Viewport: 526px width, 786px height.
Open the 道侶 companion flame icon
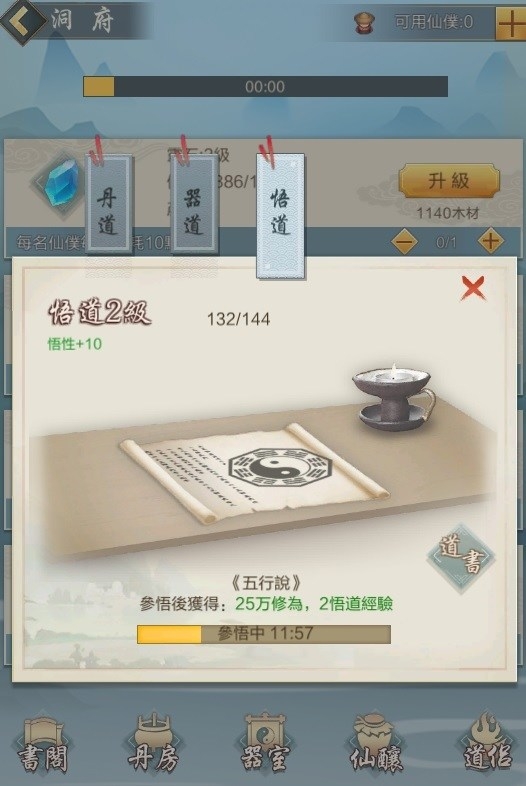tap(485, 745)
